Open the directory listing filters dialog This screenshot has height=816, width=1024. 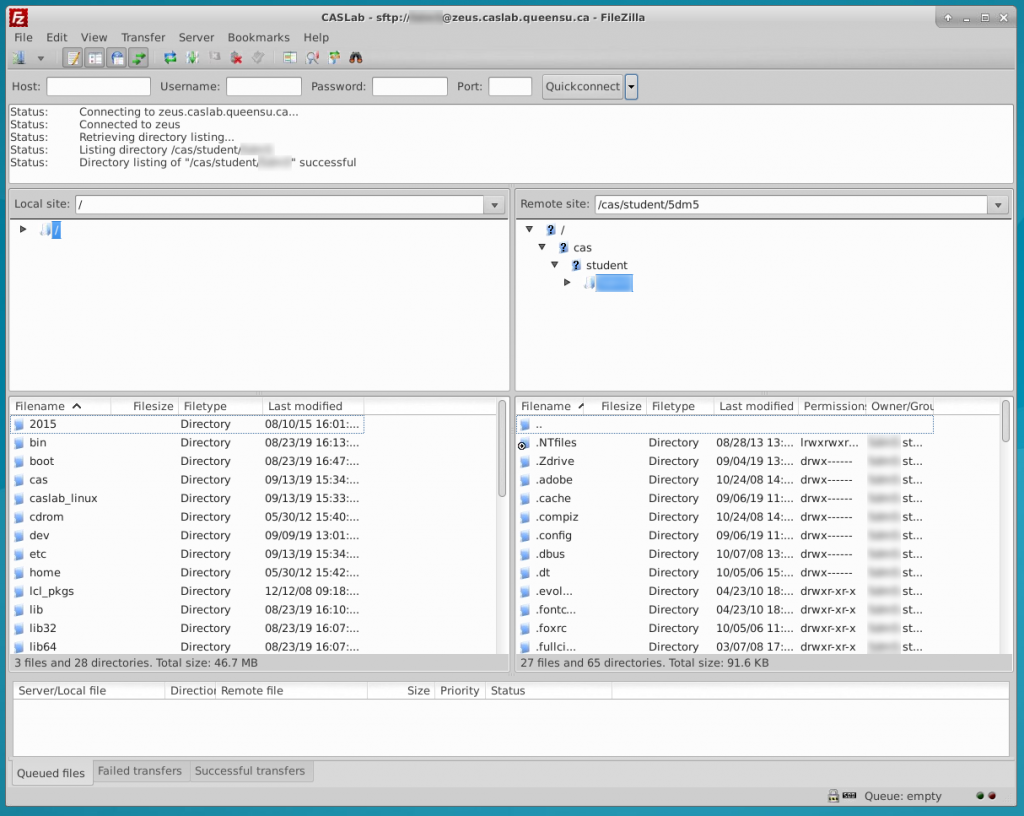pyautogui.click(x=290, y=58)
